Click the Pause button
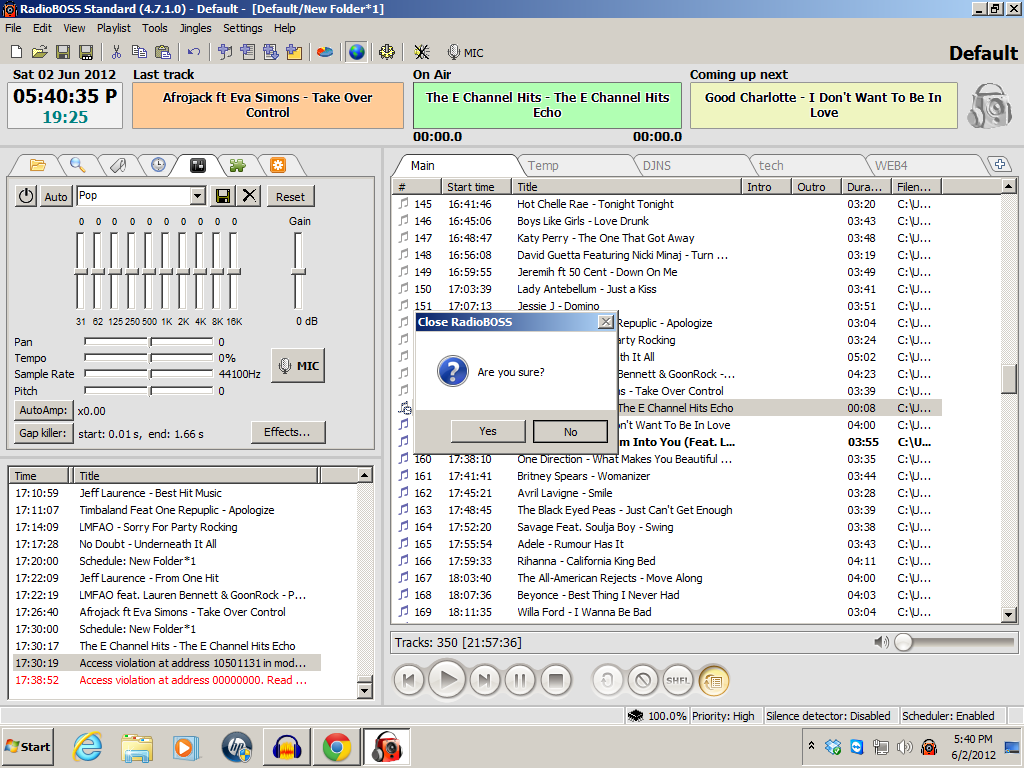Viewport: 1024px width, 768px height. point(520,681)
